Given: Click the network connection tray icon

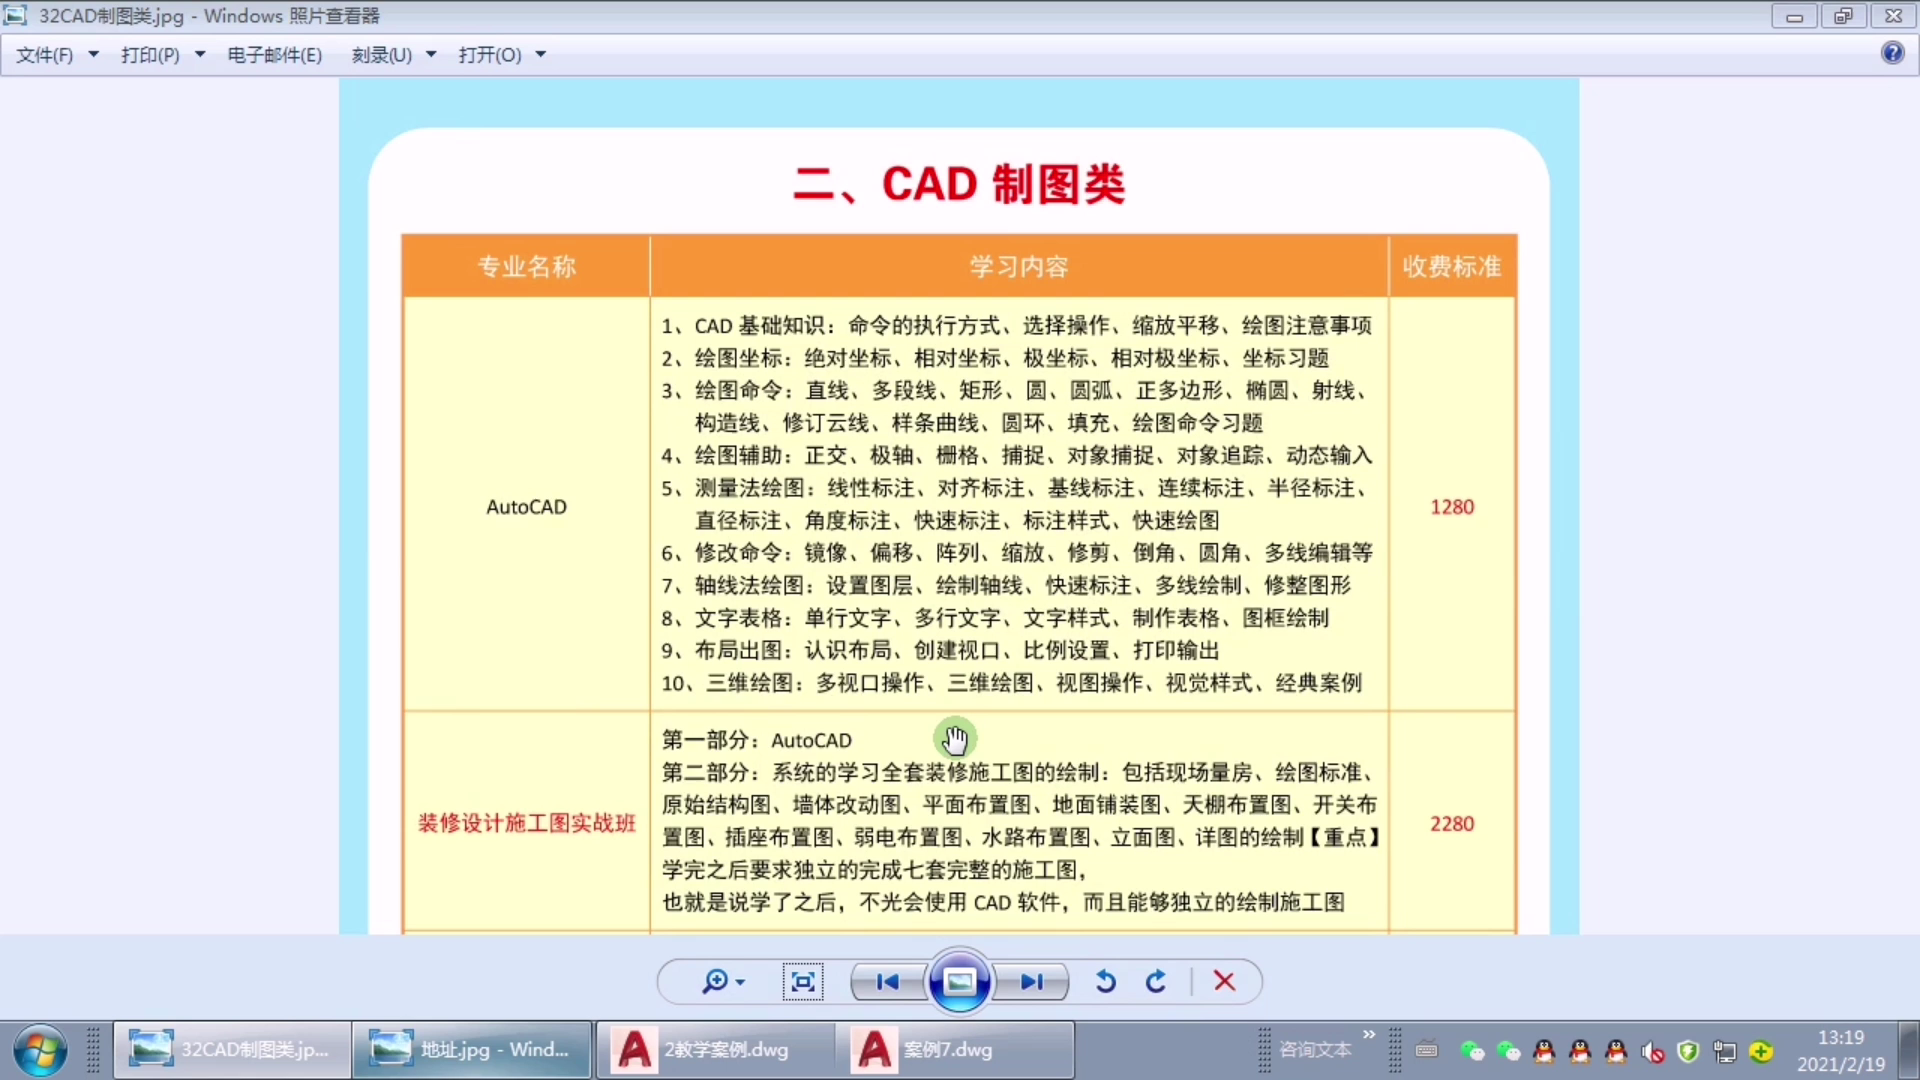Looking at the screenshot, I should (1725, 1051).
